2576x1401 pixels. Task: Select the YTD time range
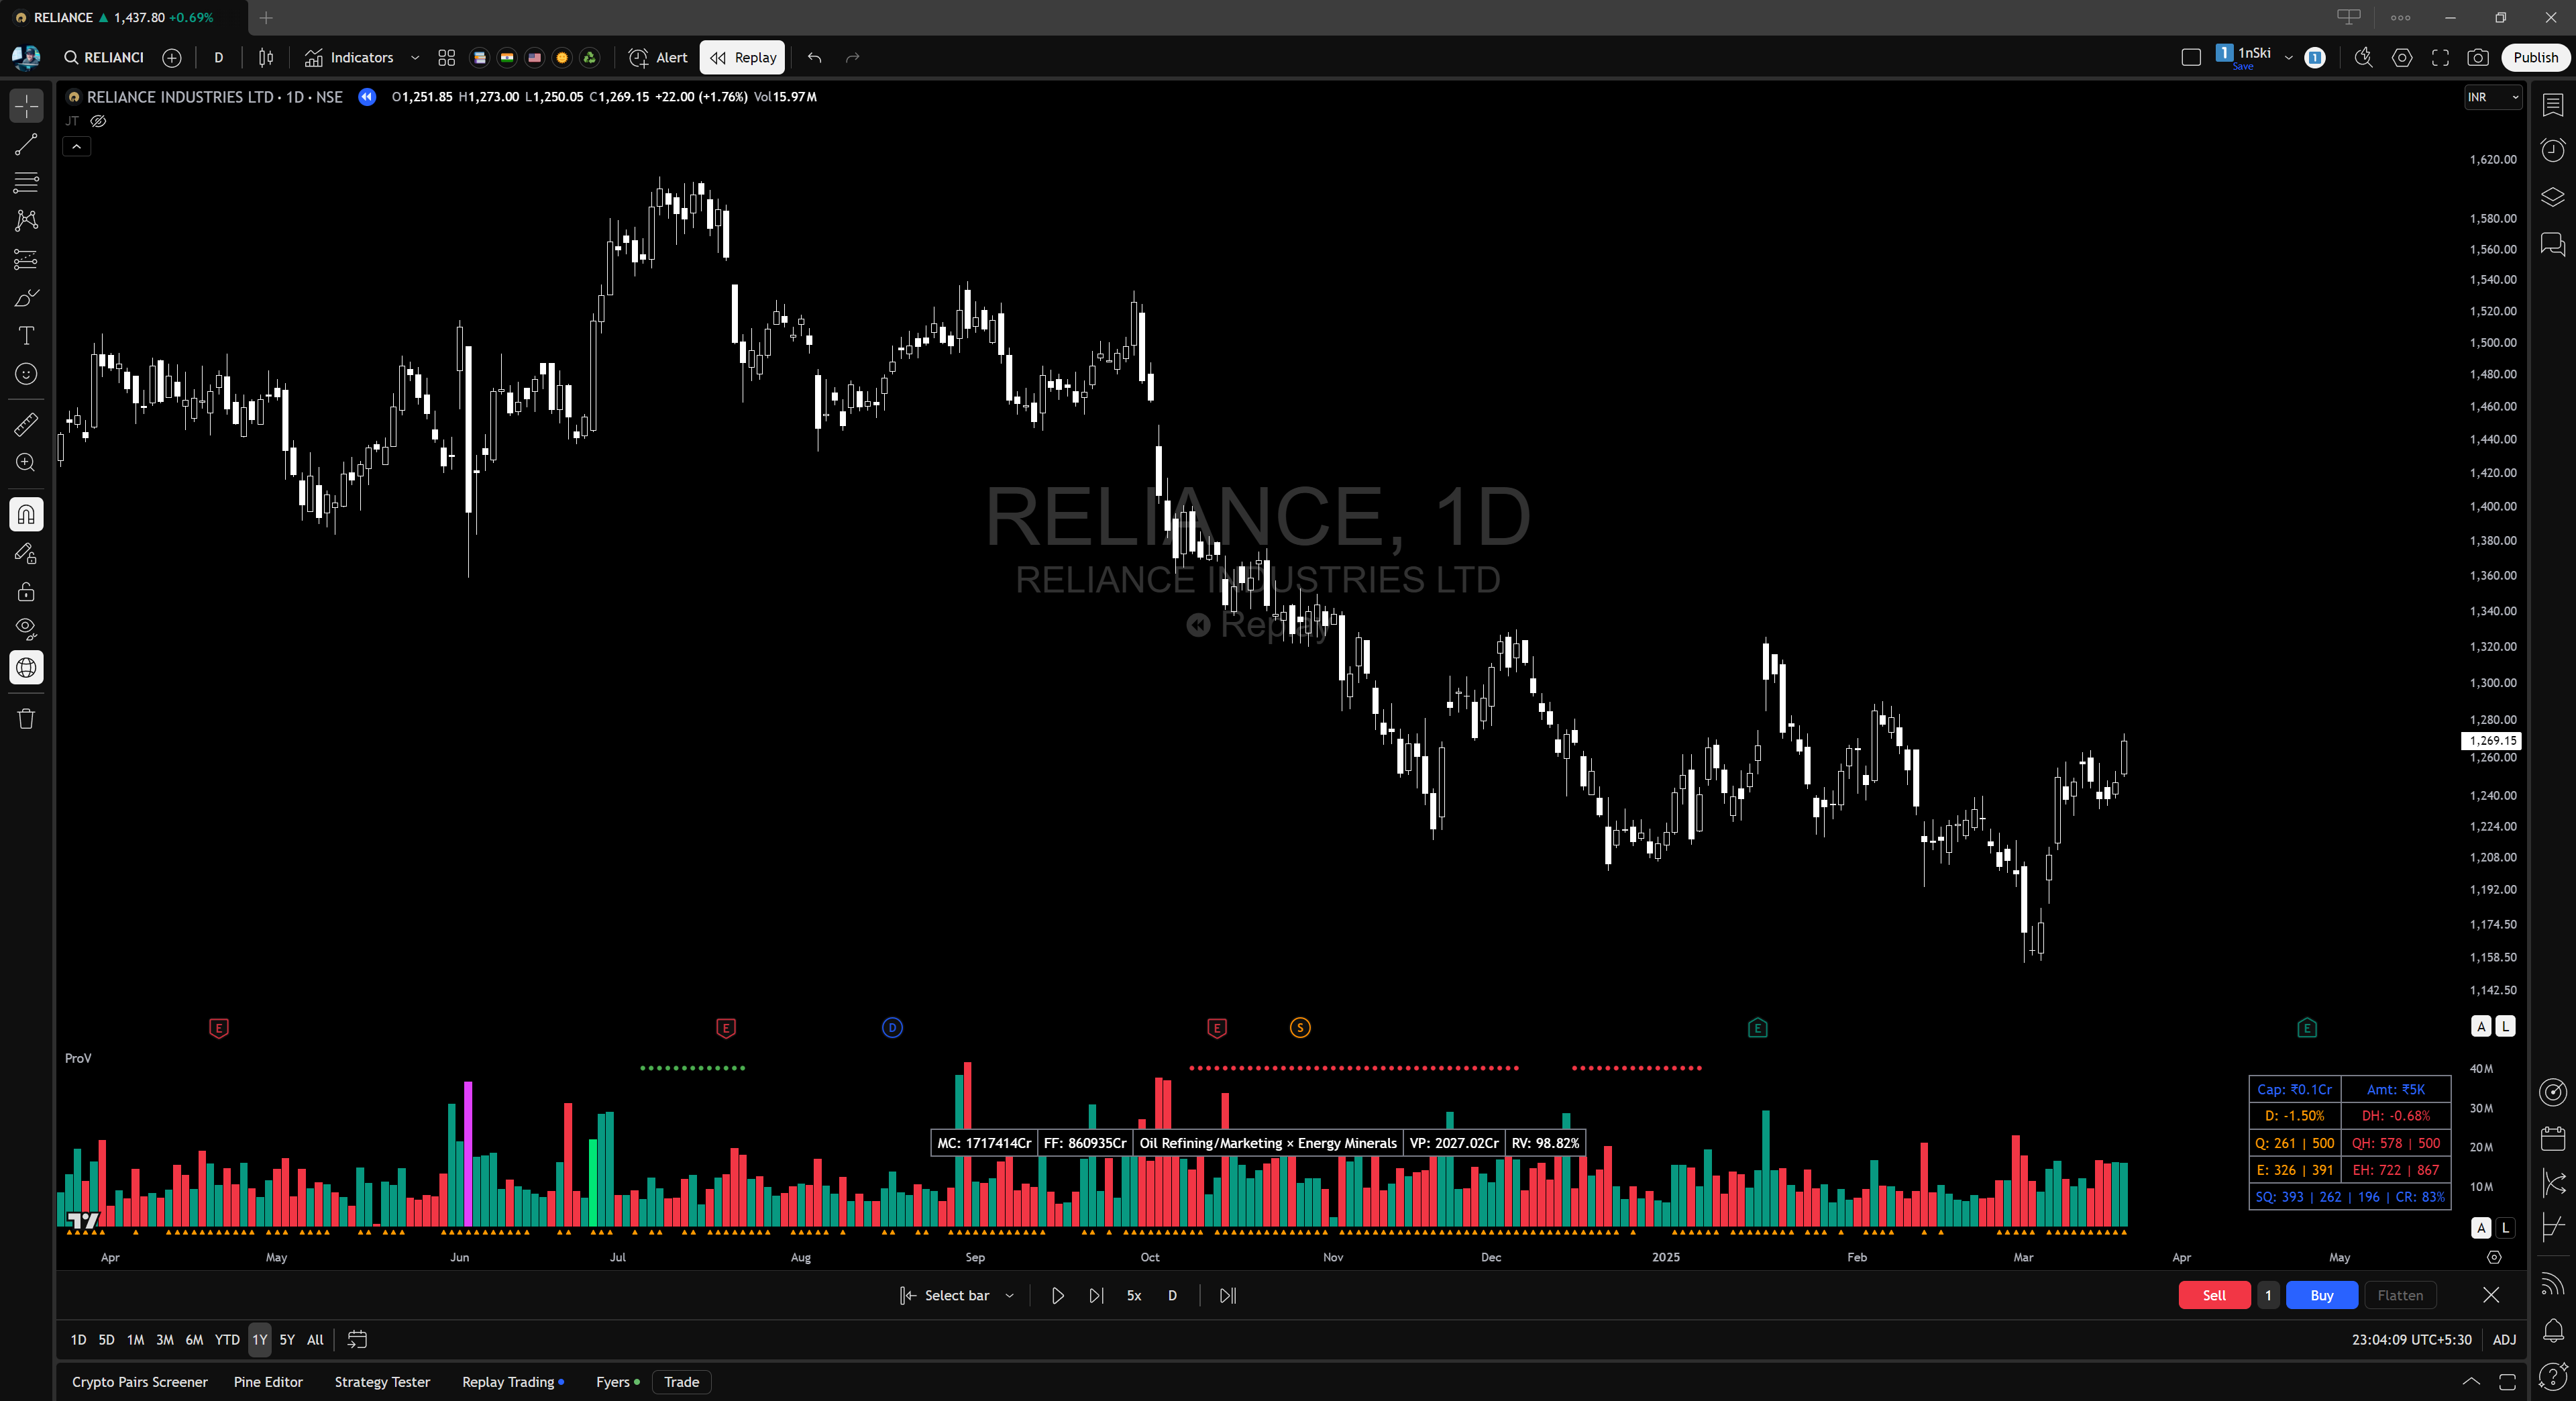[227, 1339]
